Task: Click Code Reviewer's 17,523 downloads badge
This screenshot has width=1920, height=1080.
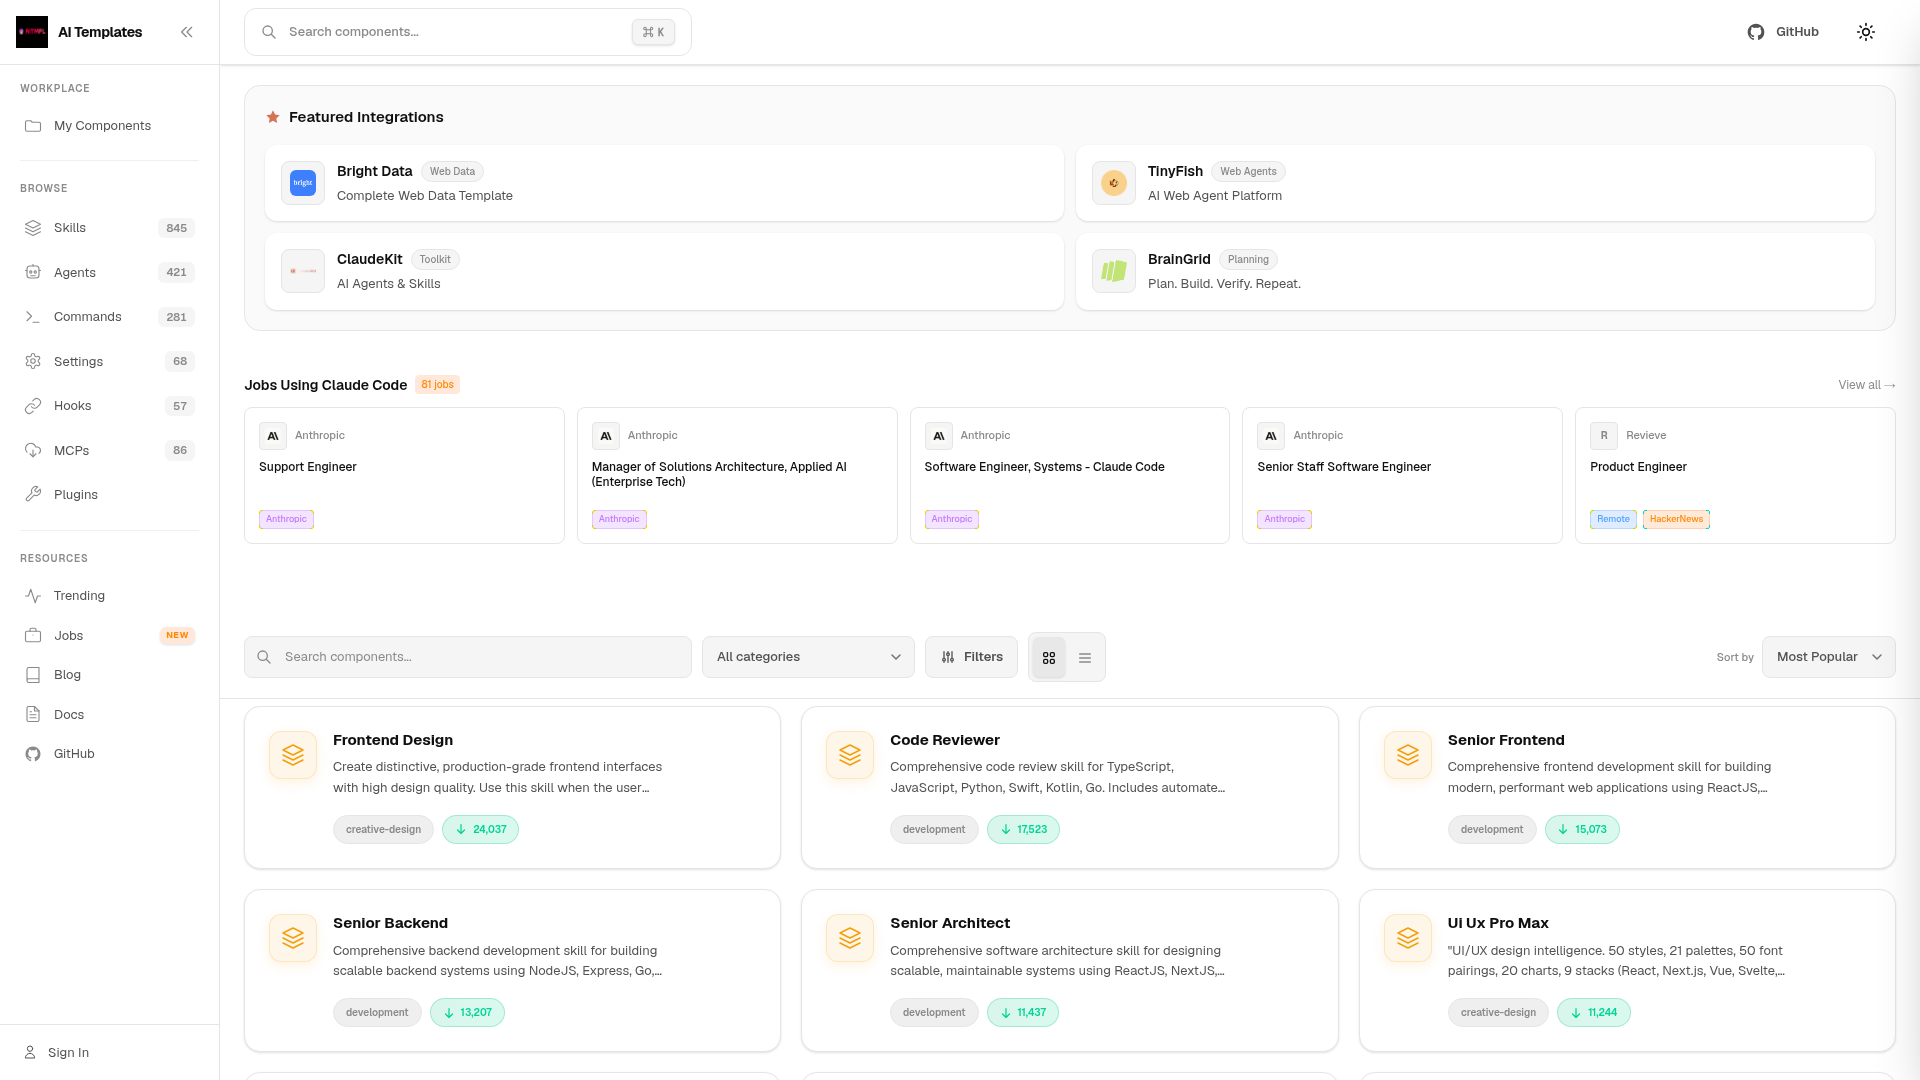Action: click(1023, 829)
